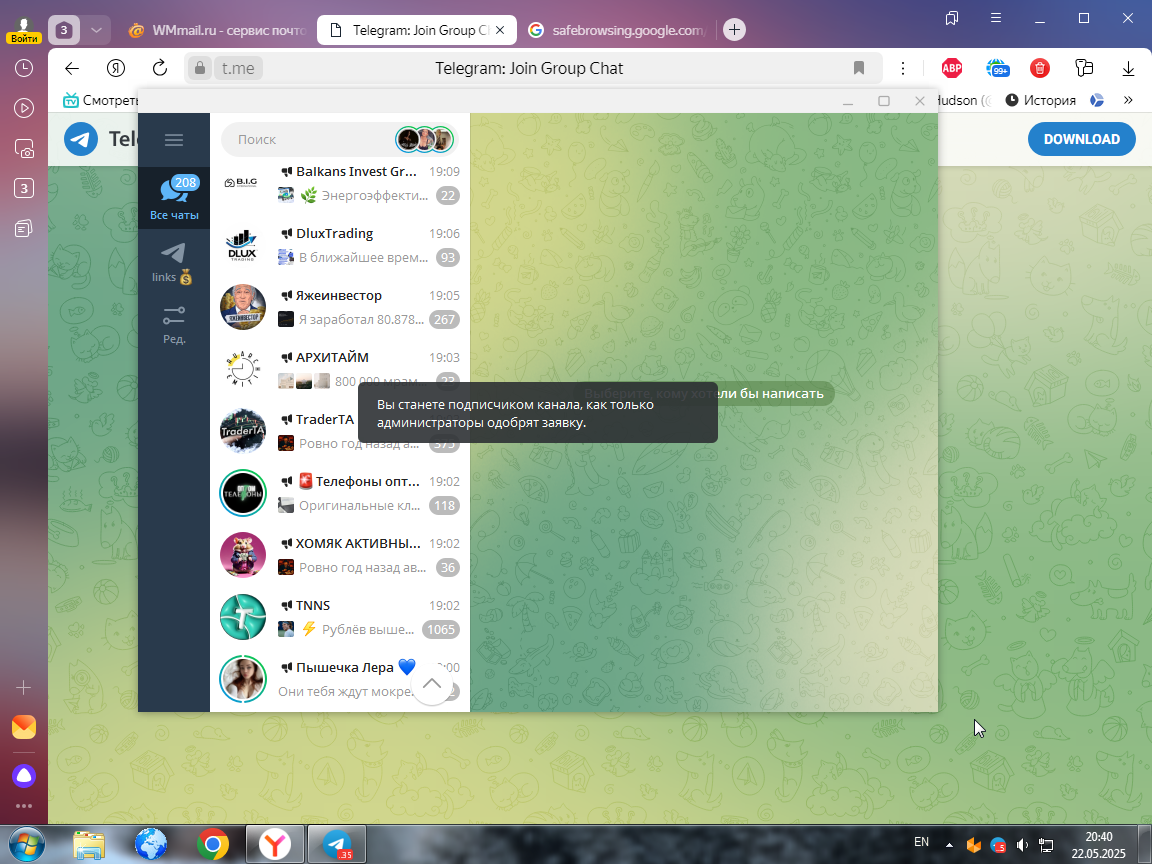Image resolution: width=1152 pixels, height=864 pixels.
Task: Open history clock icon in browser sidebar
Action: (24, 68)
